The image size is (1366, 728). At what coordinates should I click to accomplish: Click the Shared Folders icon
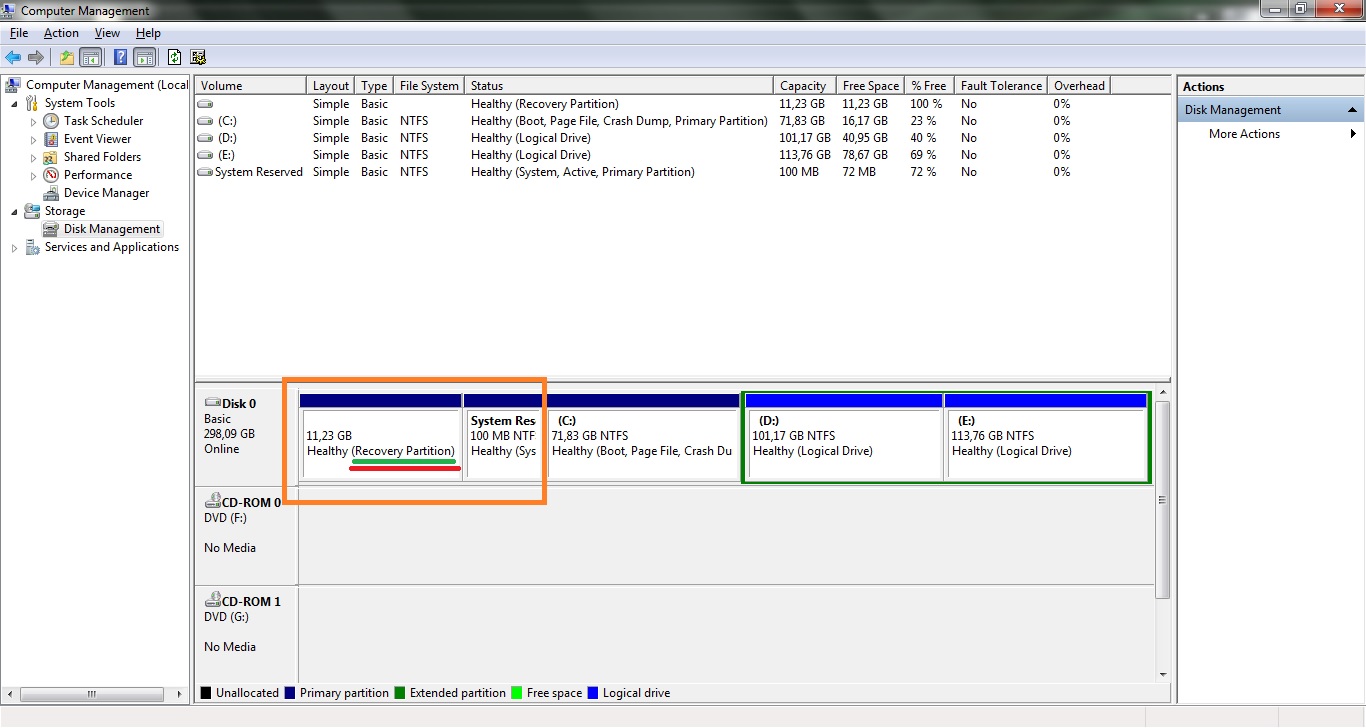51,157
